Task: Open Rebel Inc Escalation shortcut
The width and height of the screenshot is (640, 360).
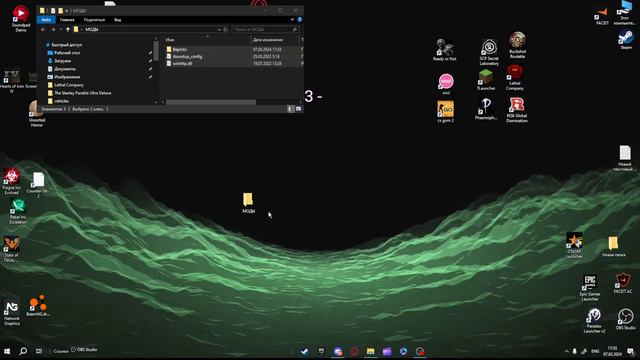Action: point(18,211)
